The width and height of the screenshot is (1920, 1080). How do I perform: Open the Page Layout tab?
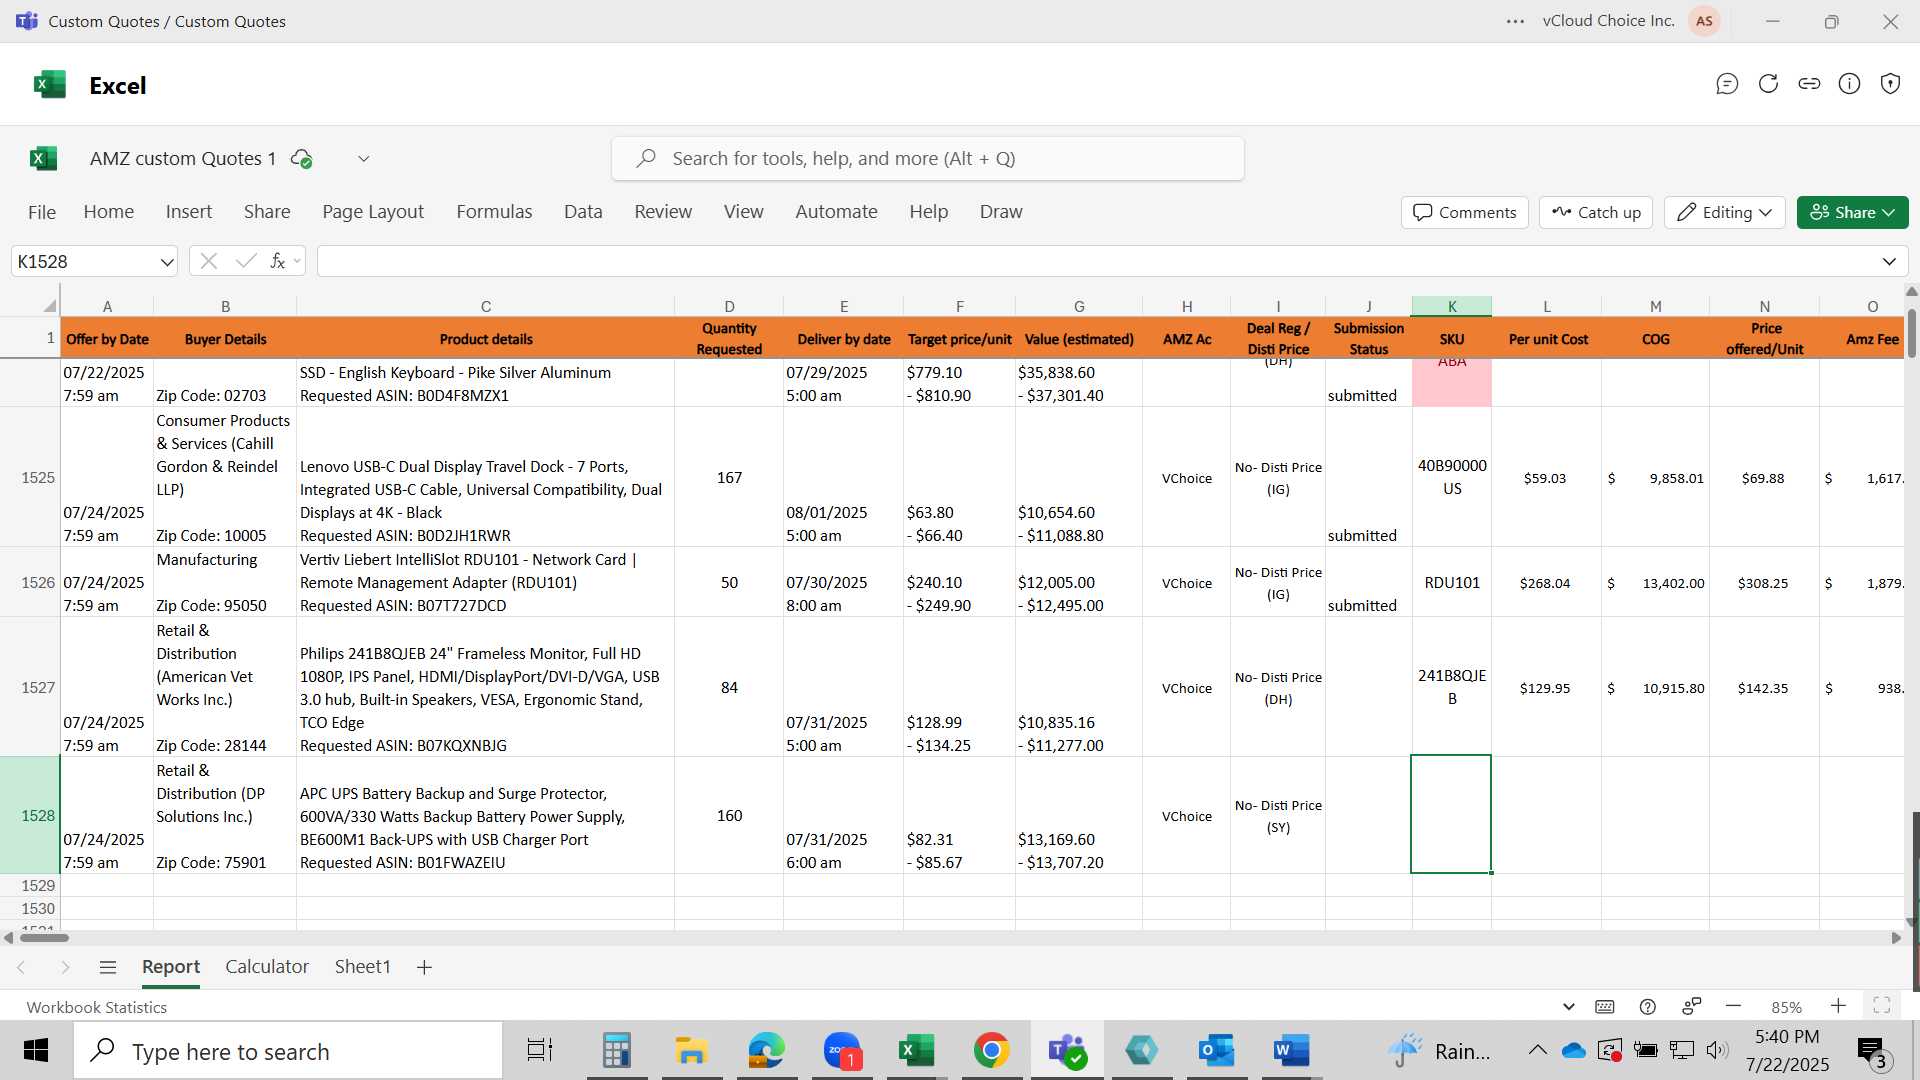(x=373, y=212)
